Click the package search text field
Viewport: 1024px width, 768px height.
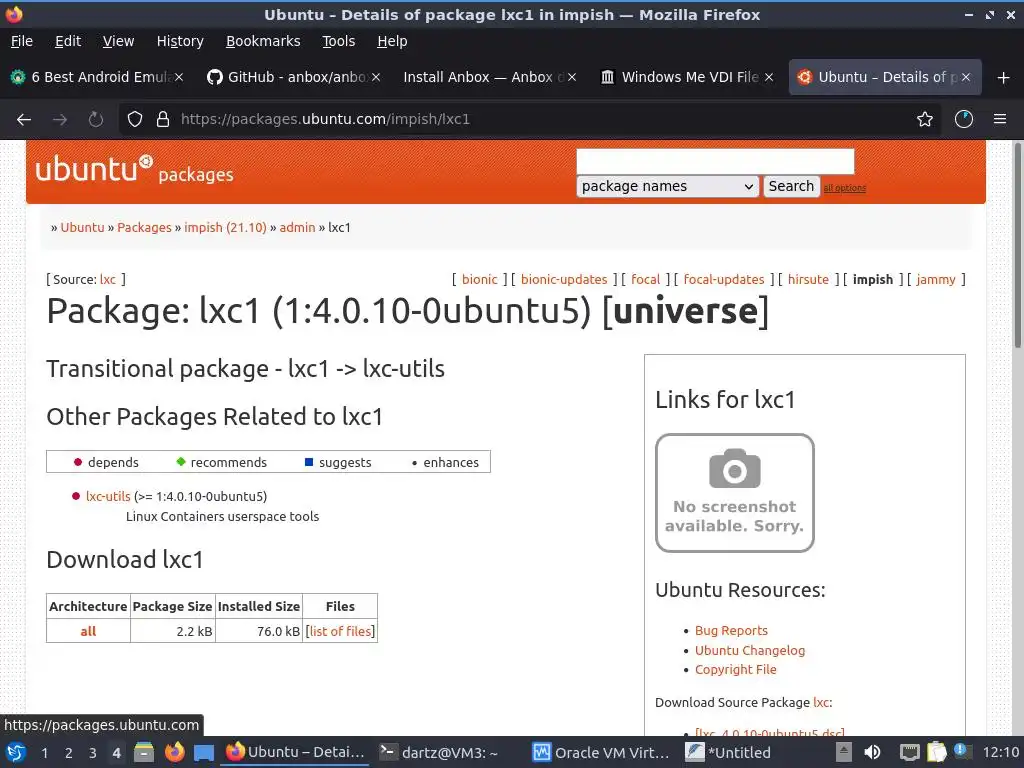(x=715, y=161)
